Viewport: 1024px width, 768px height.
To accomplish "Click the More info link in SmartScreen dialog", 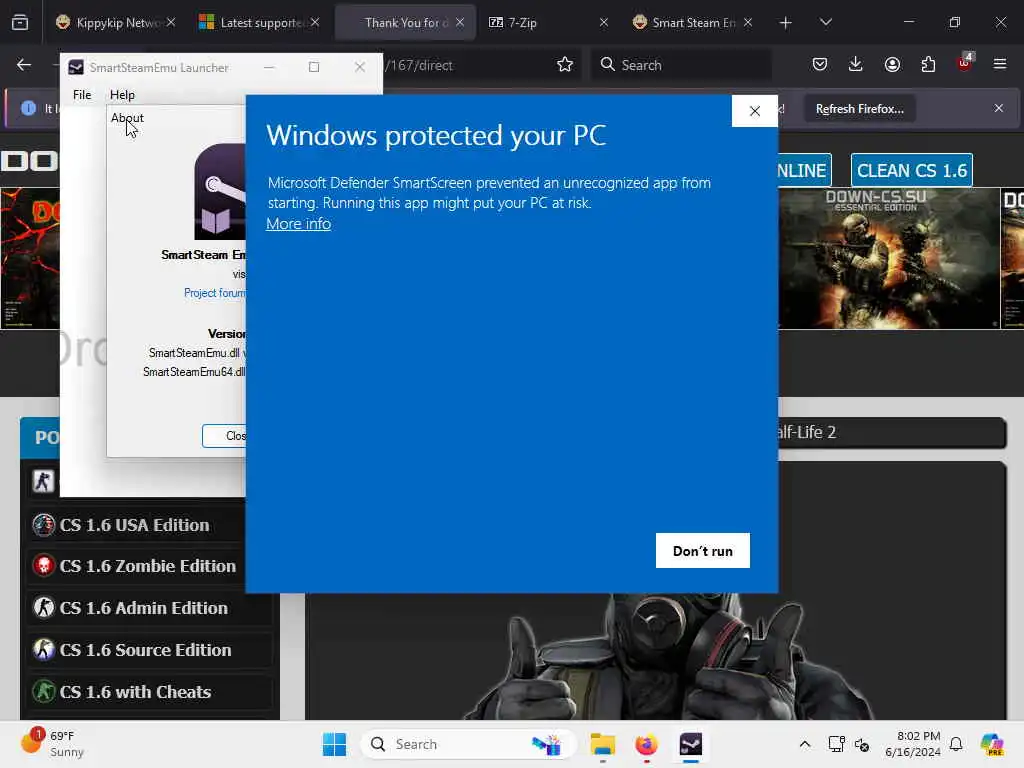I will point(298,223).
